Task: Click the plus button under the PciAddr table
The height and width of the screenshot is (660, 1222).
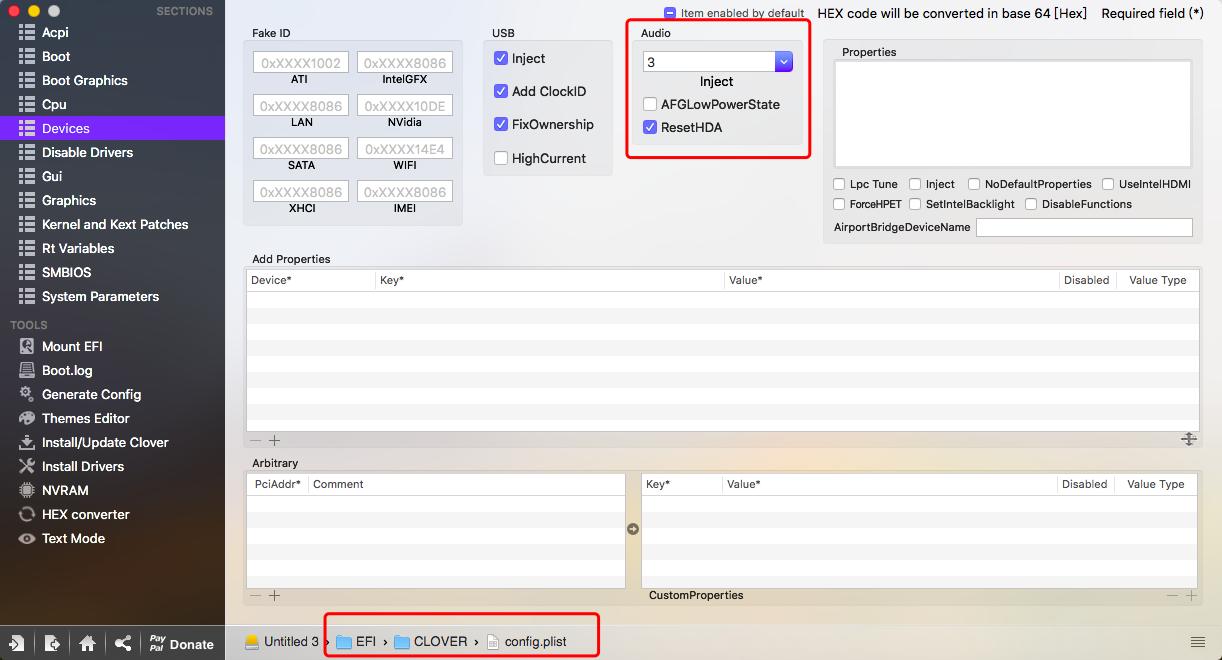Action: [274, 595]
